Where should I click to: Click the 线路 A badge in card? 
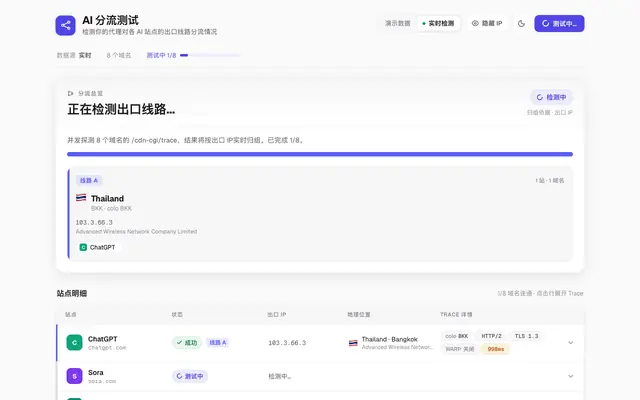pos(89,180)
